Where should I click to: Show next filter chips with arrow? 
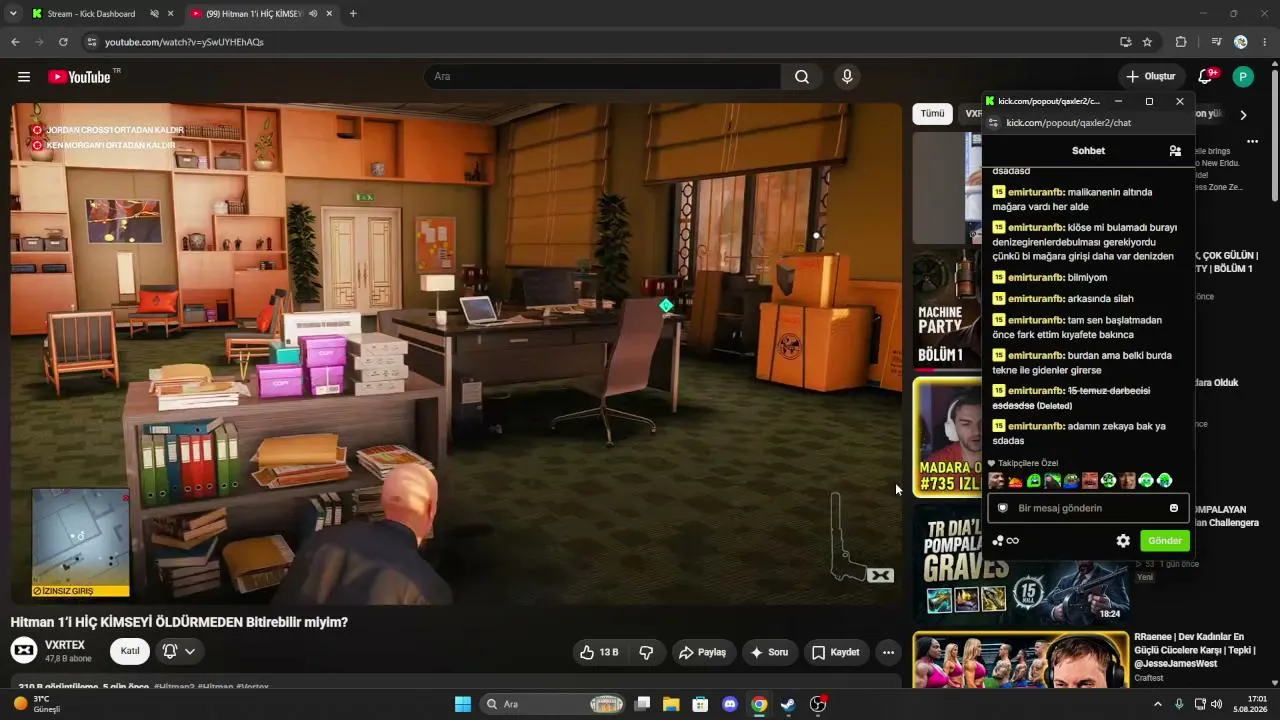pos(1243,115)
